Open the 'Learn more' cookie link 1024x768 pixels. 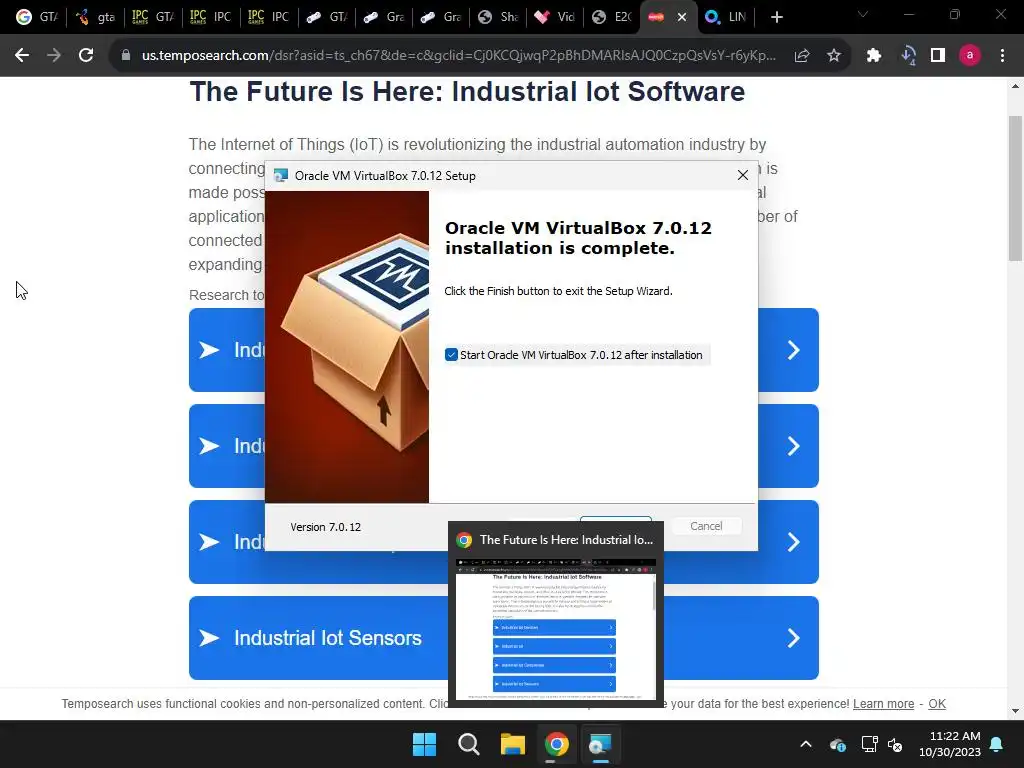[x=883, y=704]
